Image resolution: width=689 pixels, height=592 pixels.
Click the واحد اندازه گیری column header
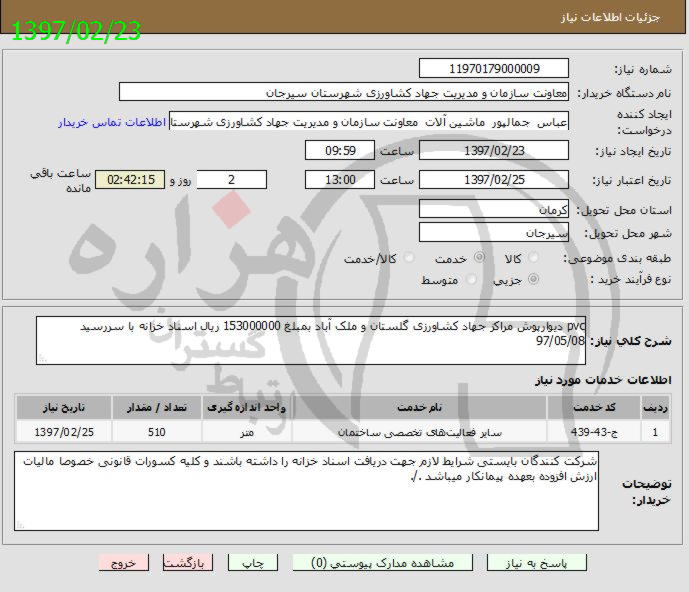(247, 407)
